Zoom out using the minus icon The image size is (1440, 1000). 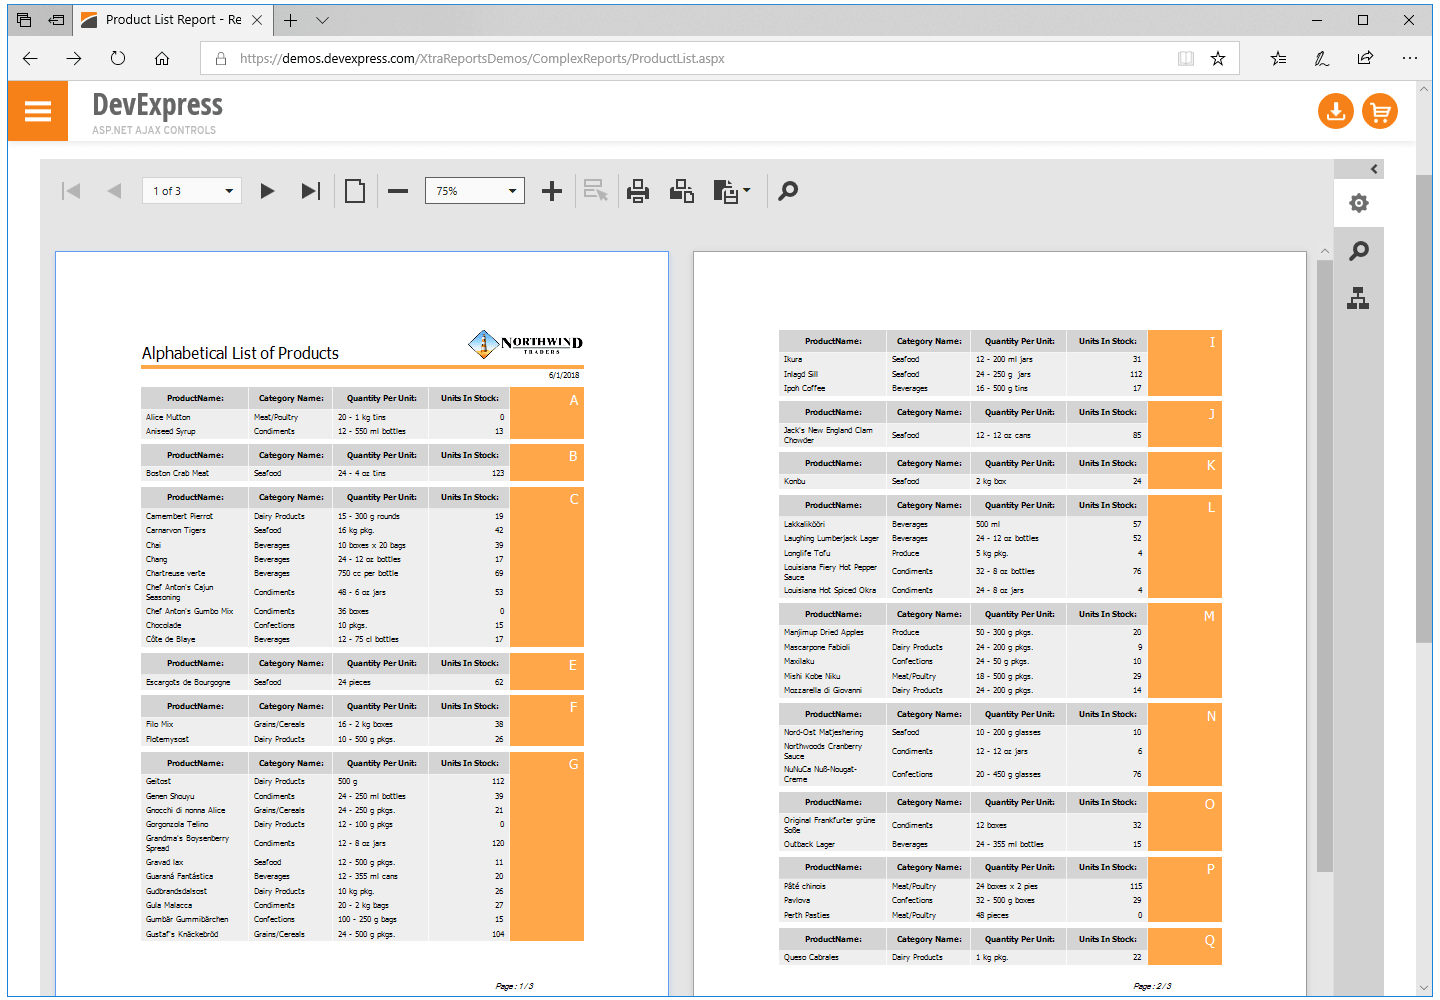tap(397, 190)
